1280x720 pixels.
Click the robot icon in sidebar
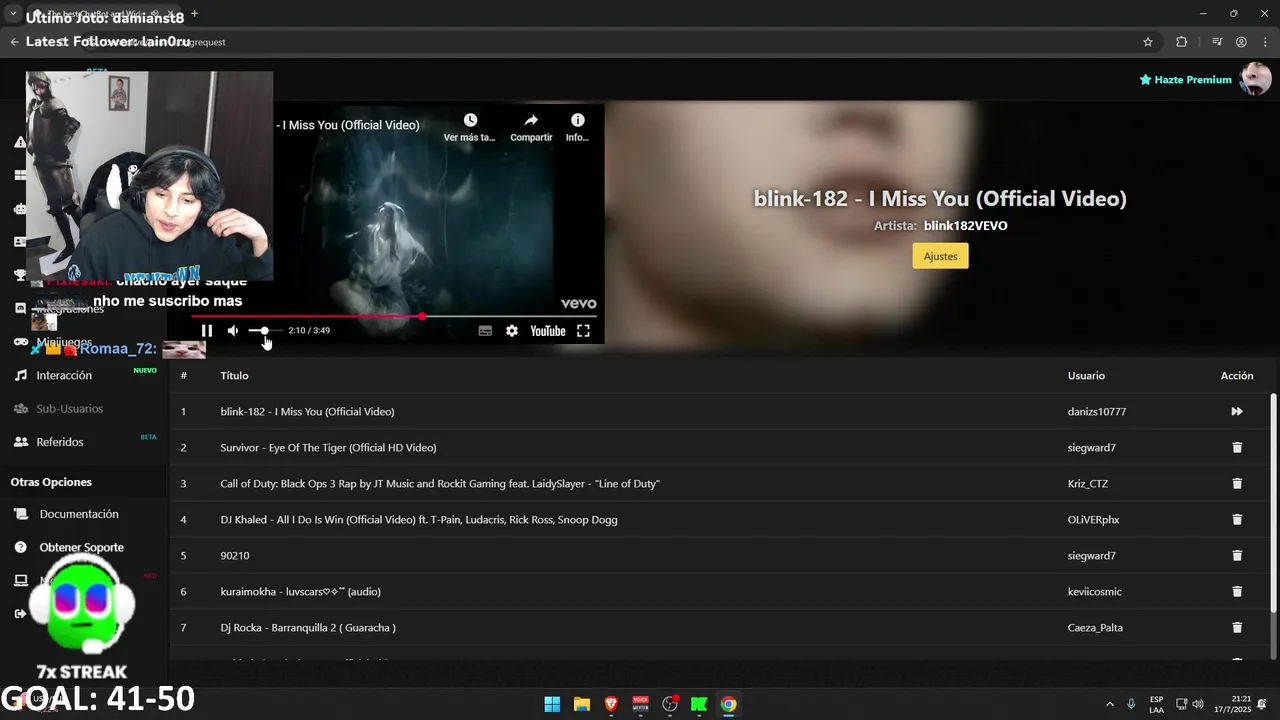coord(20,209)
